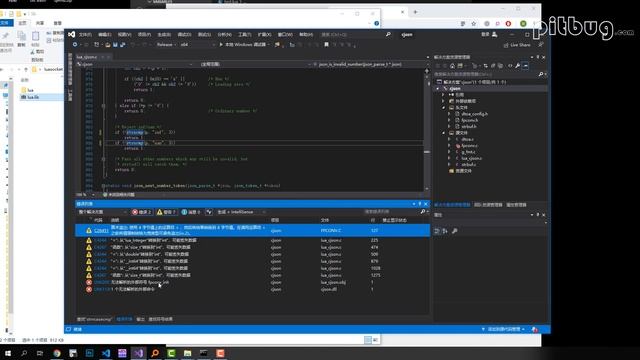Start the 本地 Windows 调试器 debugger
Viewport: 640px width, 360px height.
[x=245, y=44]
